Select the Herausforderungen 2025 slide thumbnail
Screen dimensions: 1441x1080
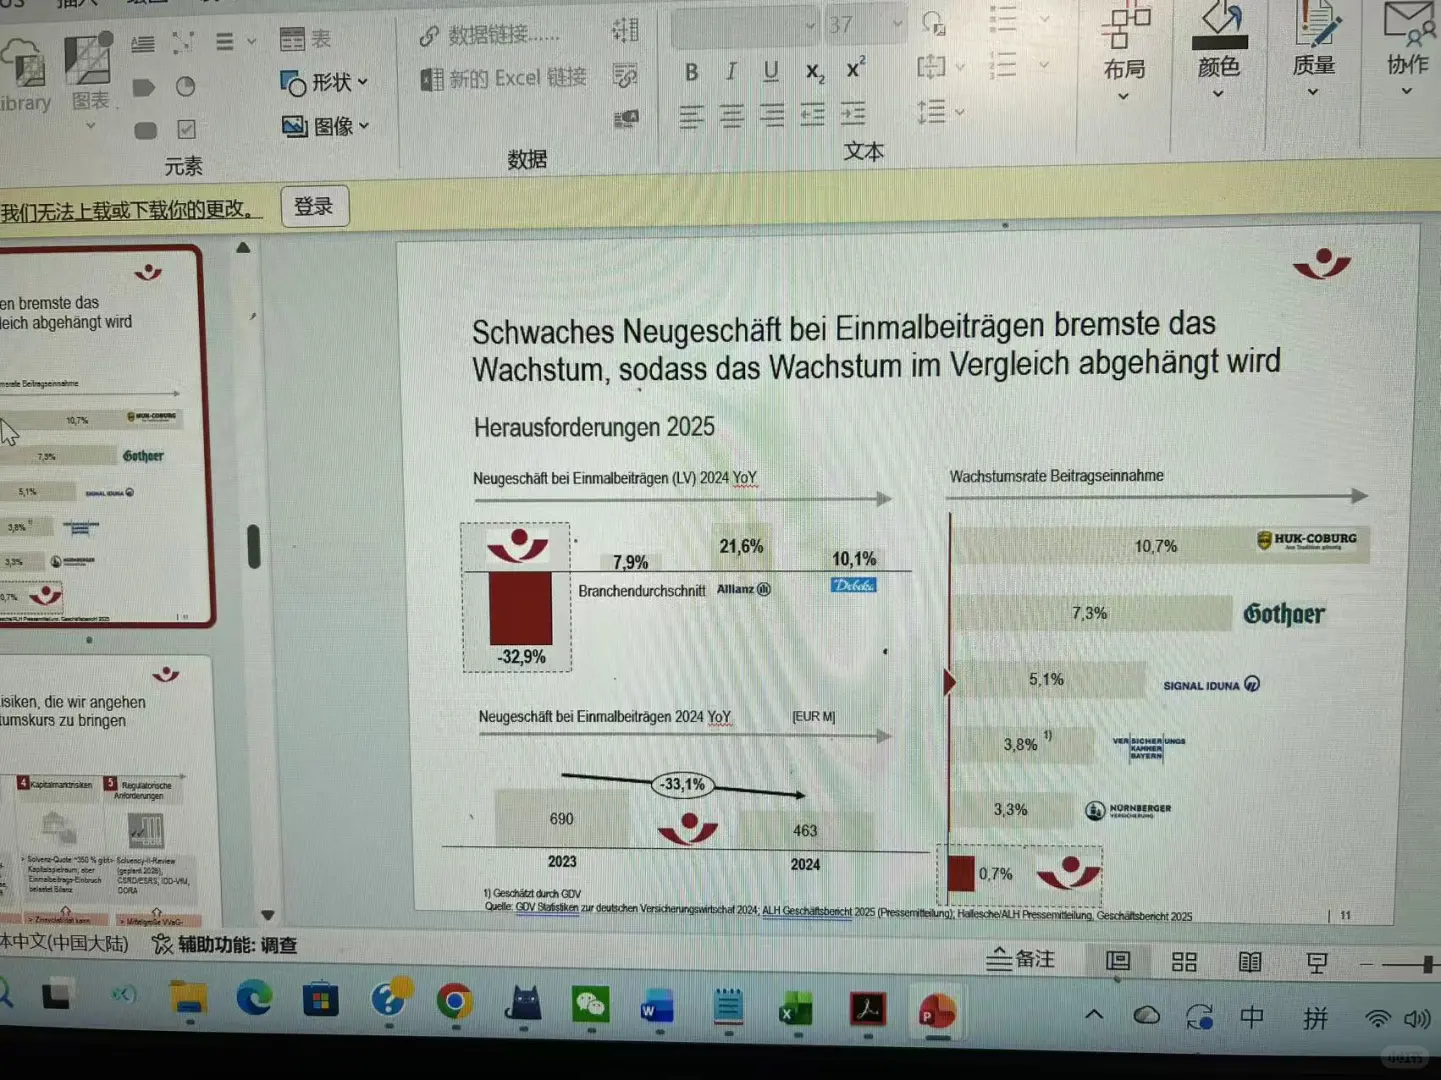(103, 435)
